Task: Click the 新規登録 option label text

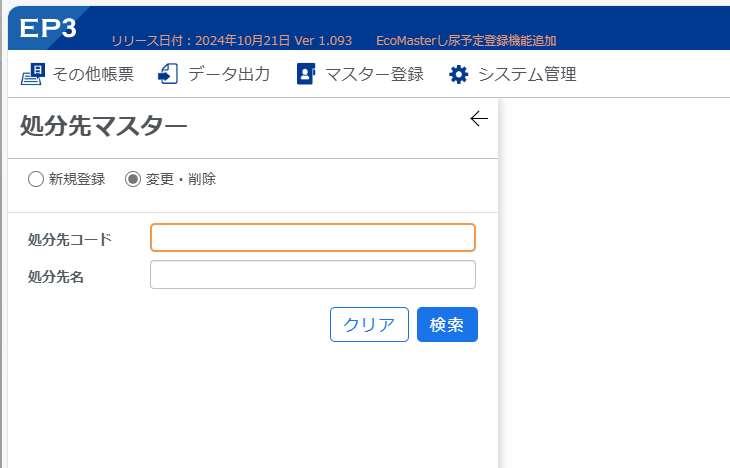Action: 77,179
